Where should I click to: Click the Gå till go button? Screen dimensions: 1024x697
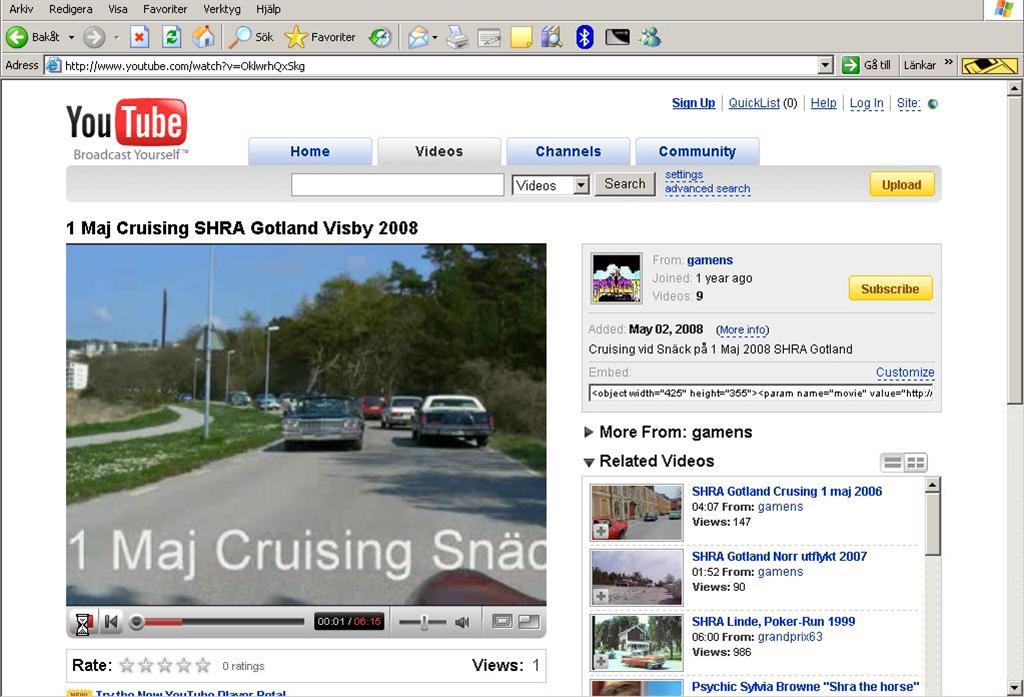(866, 65)
